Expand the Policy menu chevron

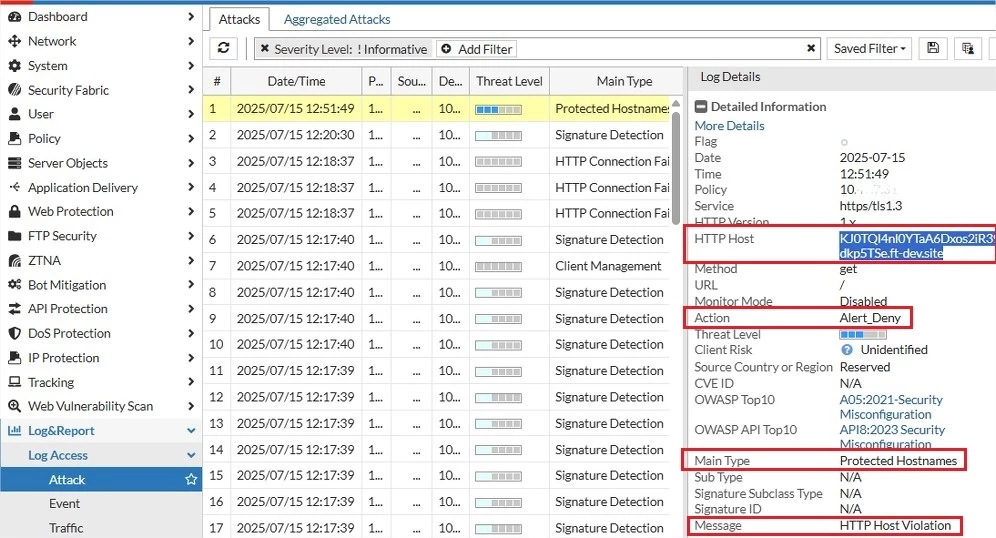point(191,138)
